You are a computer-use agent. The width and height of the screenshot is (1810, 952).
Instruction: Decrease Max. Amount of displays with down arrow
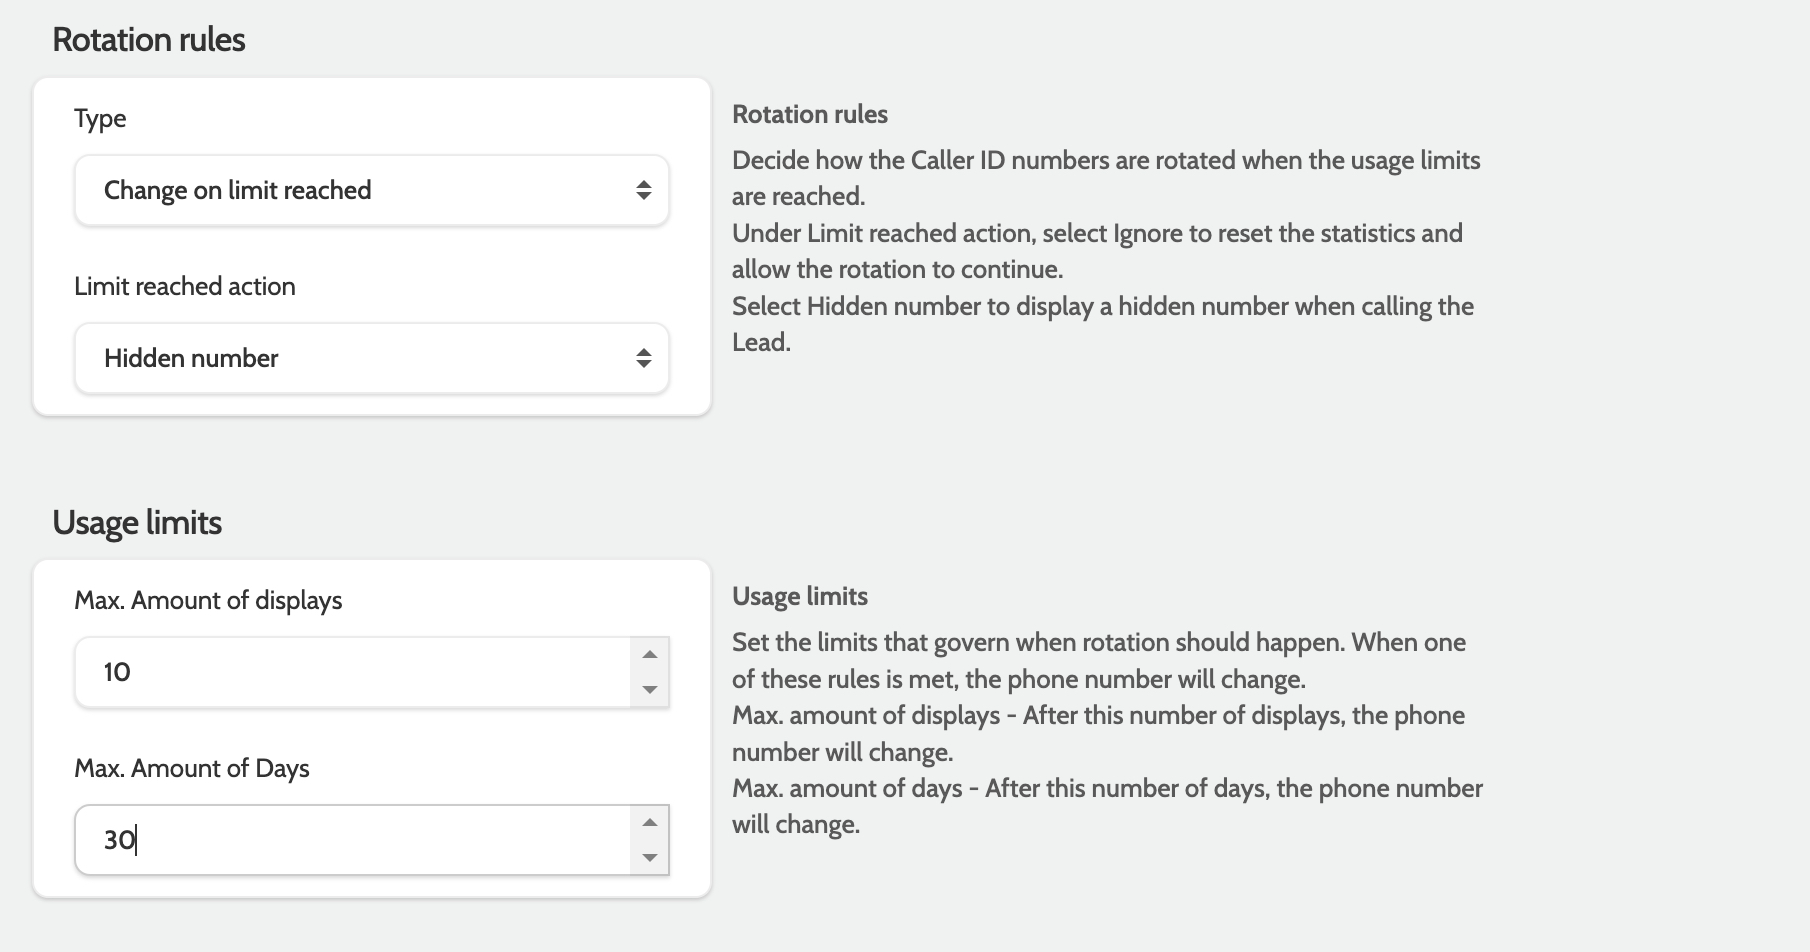[650, 689]
